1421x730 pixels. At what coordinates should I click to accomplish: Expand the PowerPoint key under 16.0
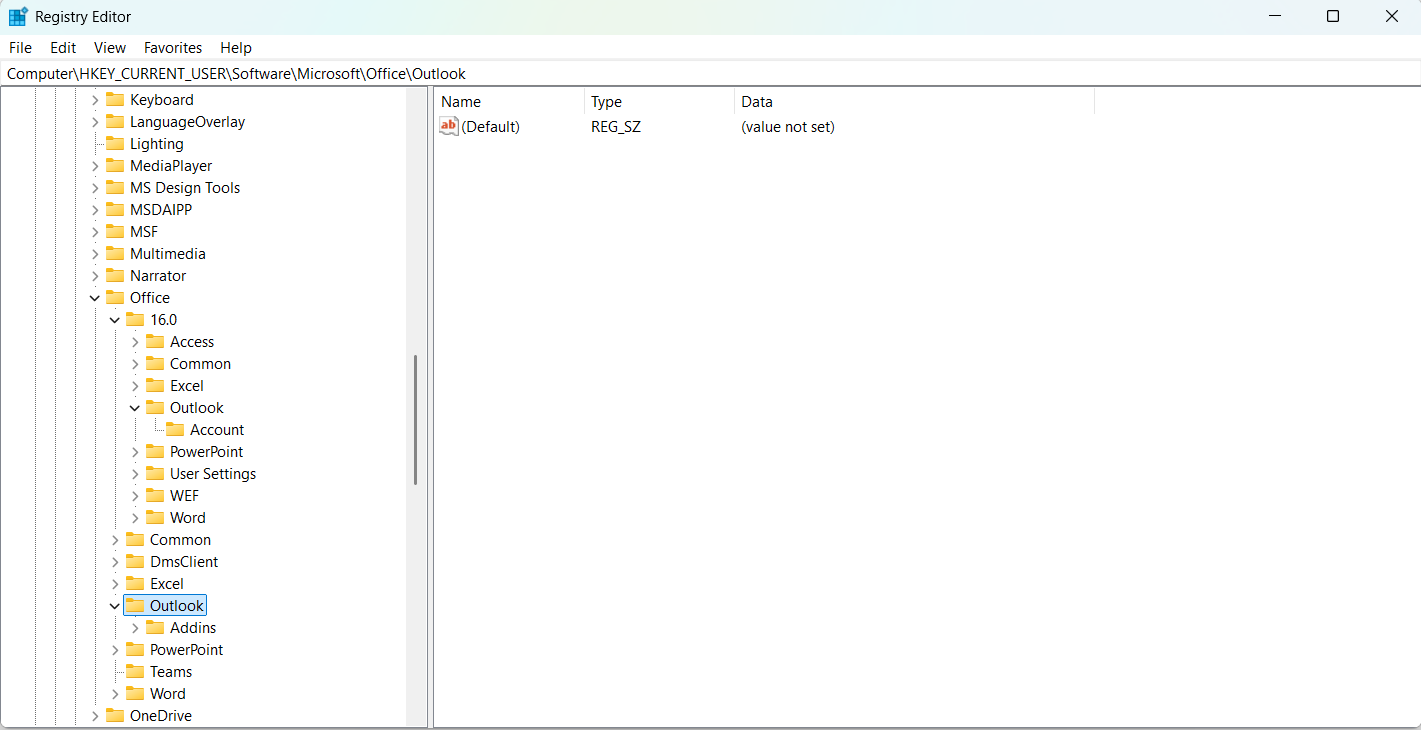point(134,451)
